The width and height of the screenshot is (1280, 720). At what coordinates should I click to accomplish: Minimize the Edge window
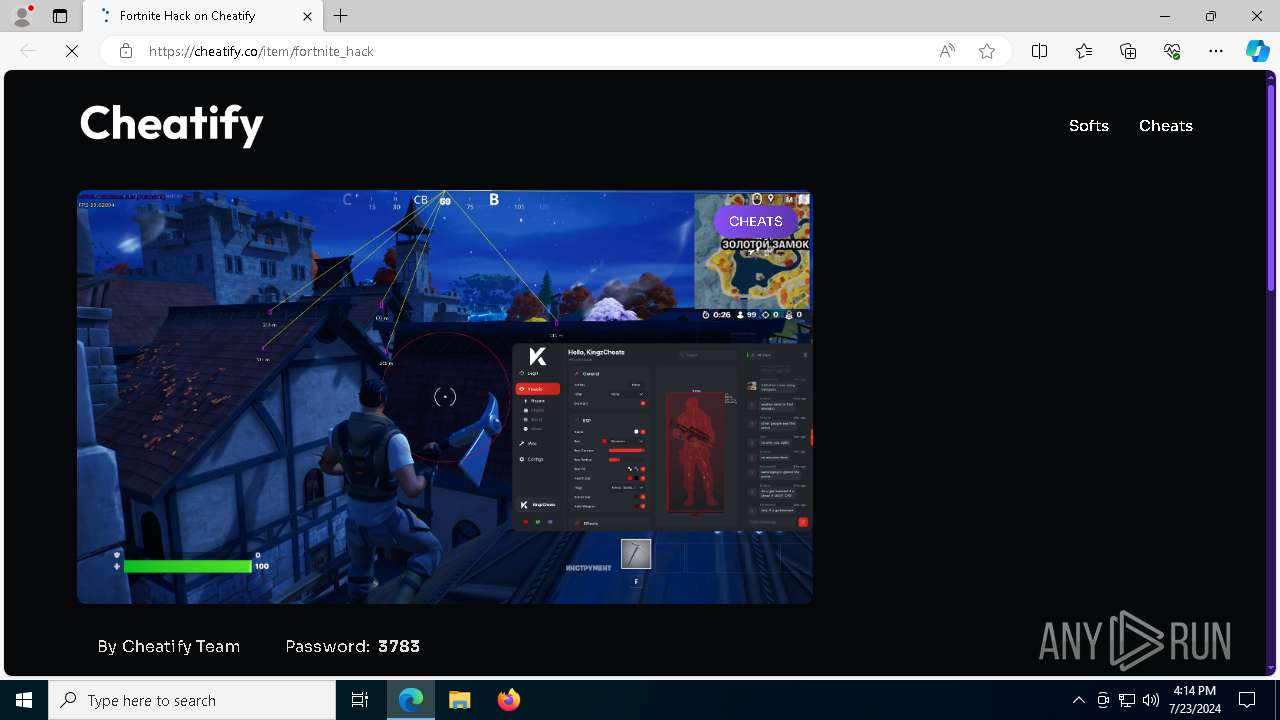pos(1165,16)
